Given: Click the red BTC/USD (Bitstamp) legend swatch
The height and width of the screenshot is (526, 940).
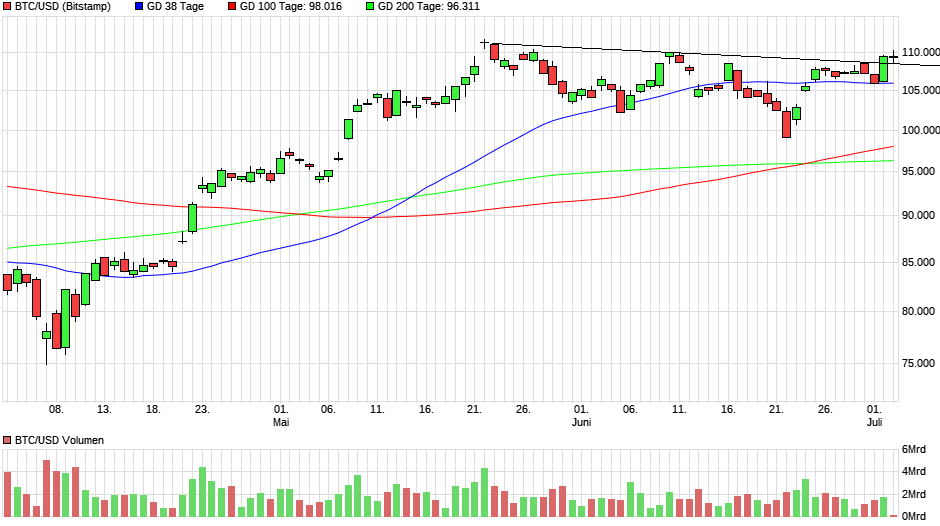Looking at the screenshot, I should [7, 7].
